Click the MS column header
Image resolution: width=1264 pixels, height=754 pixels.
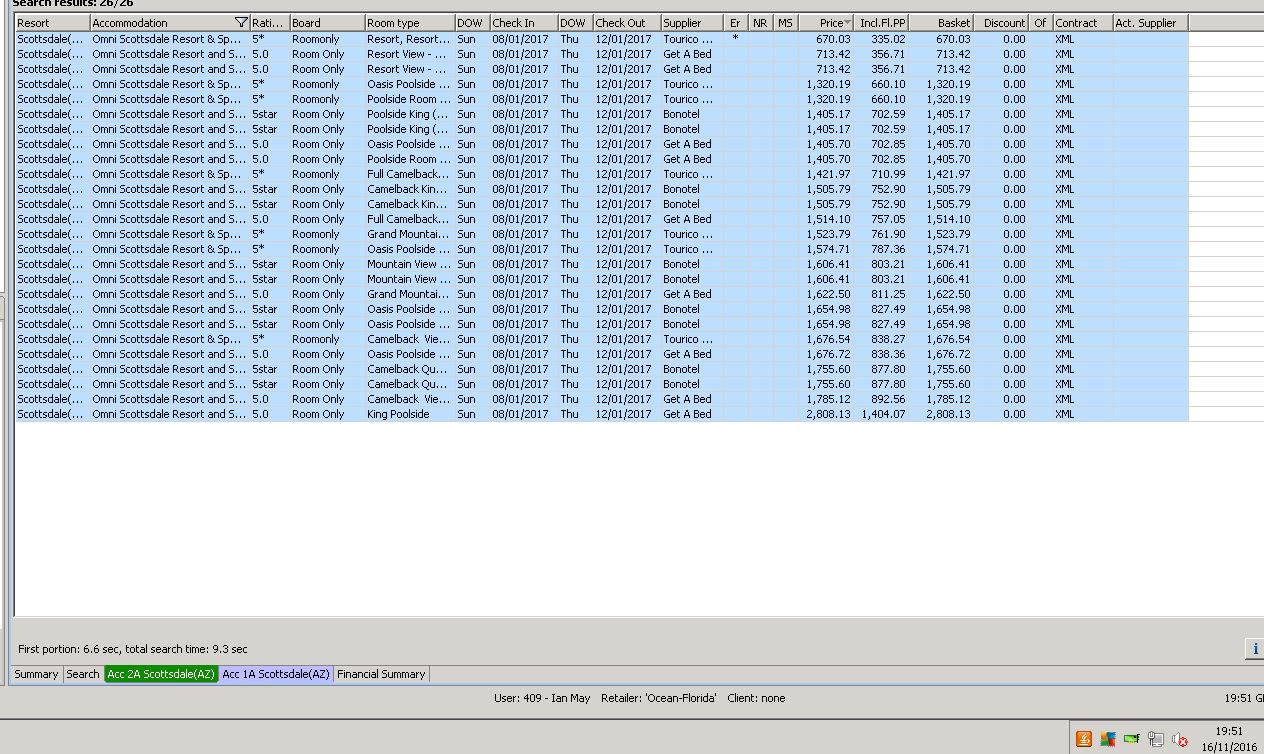tap(785, 23)
